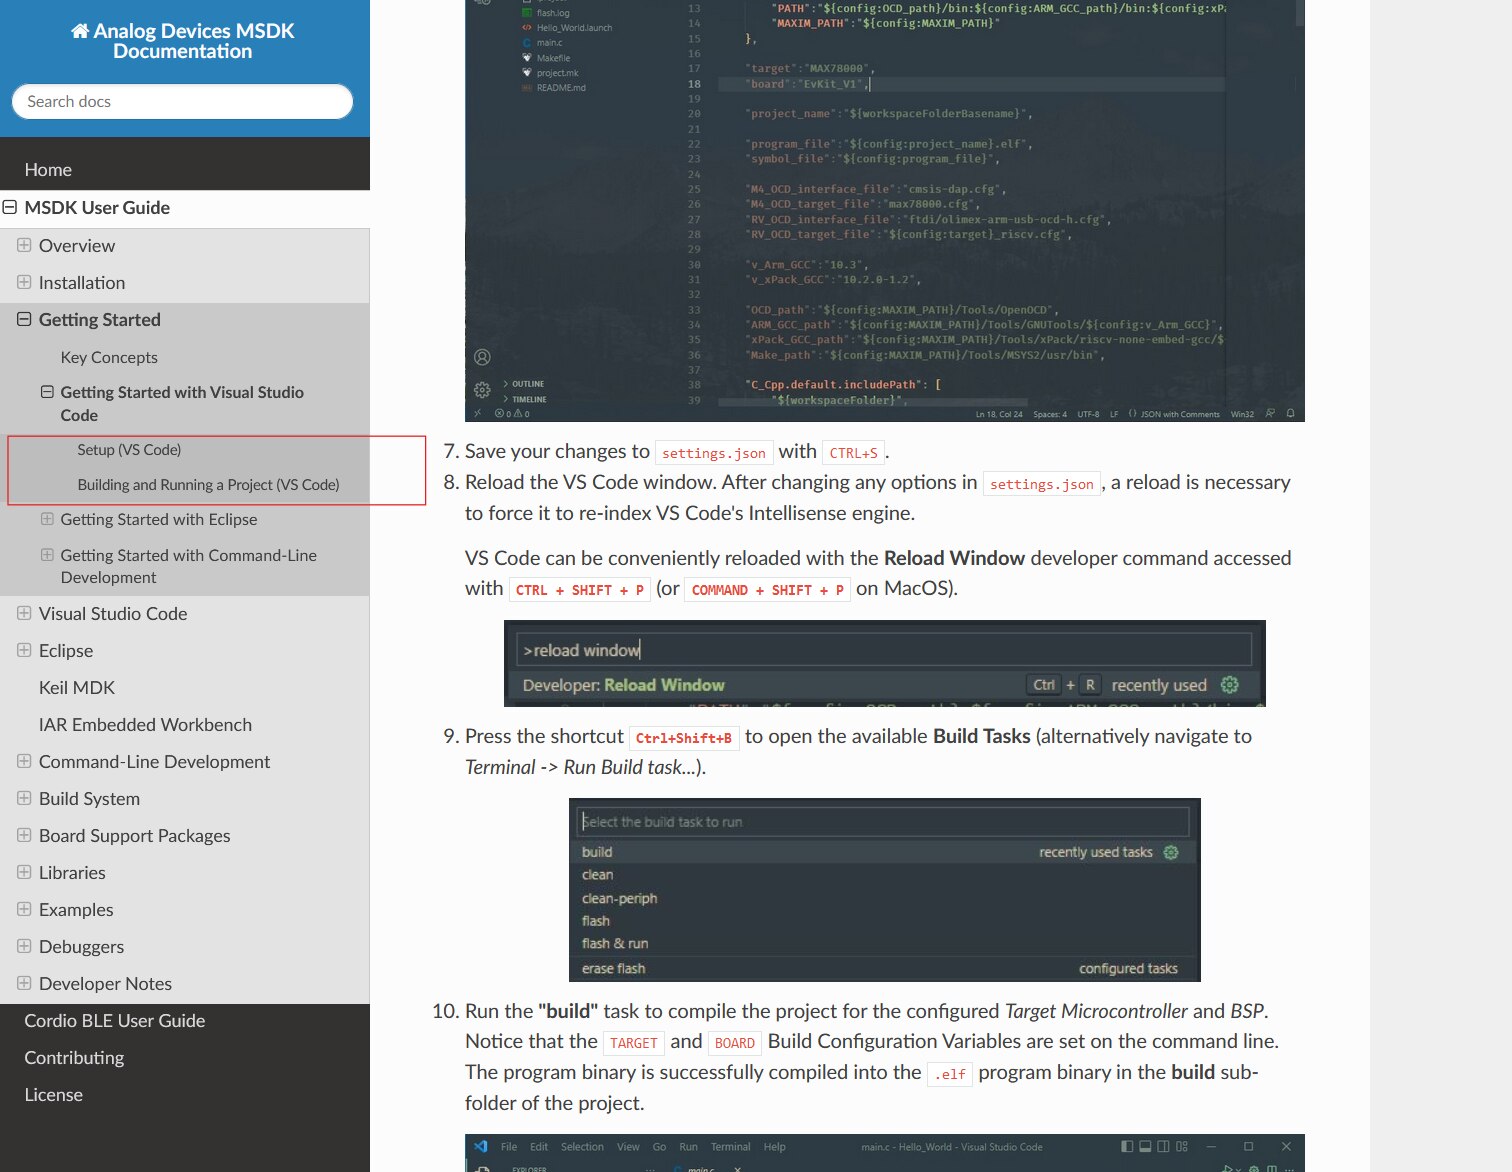Image resolution: width=1512 pixels, height=1172 pixels.
Task: Expand the Visual Studio Code section
Action: tap(24, 613)
